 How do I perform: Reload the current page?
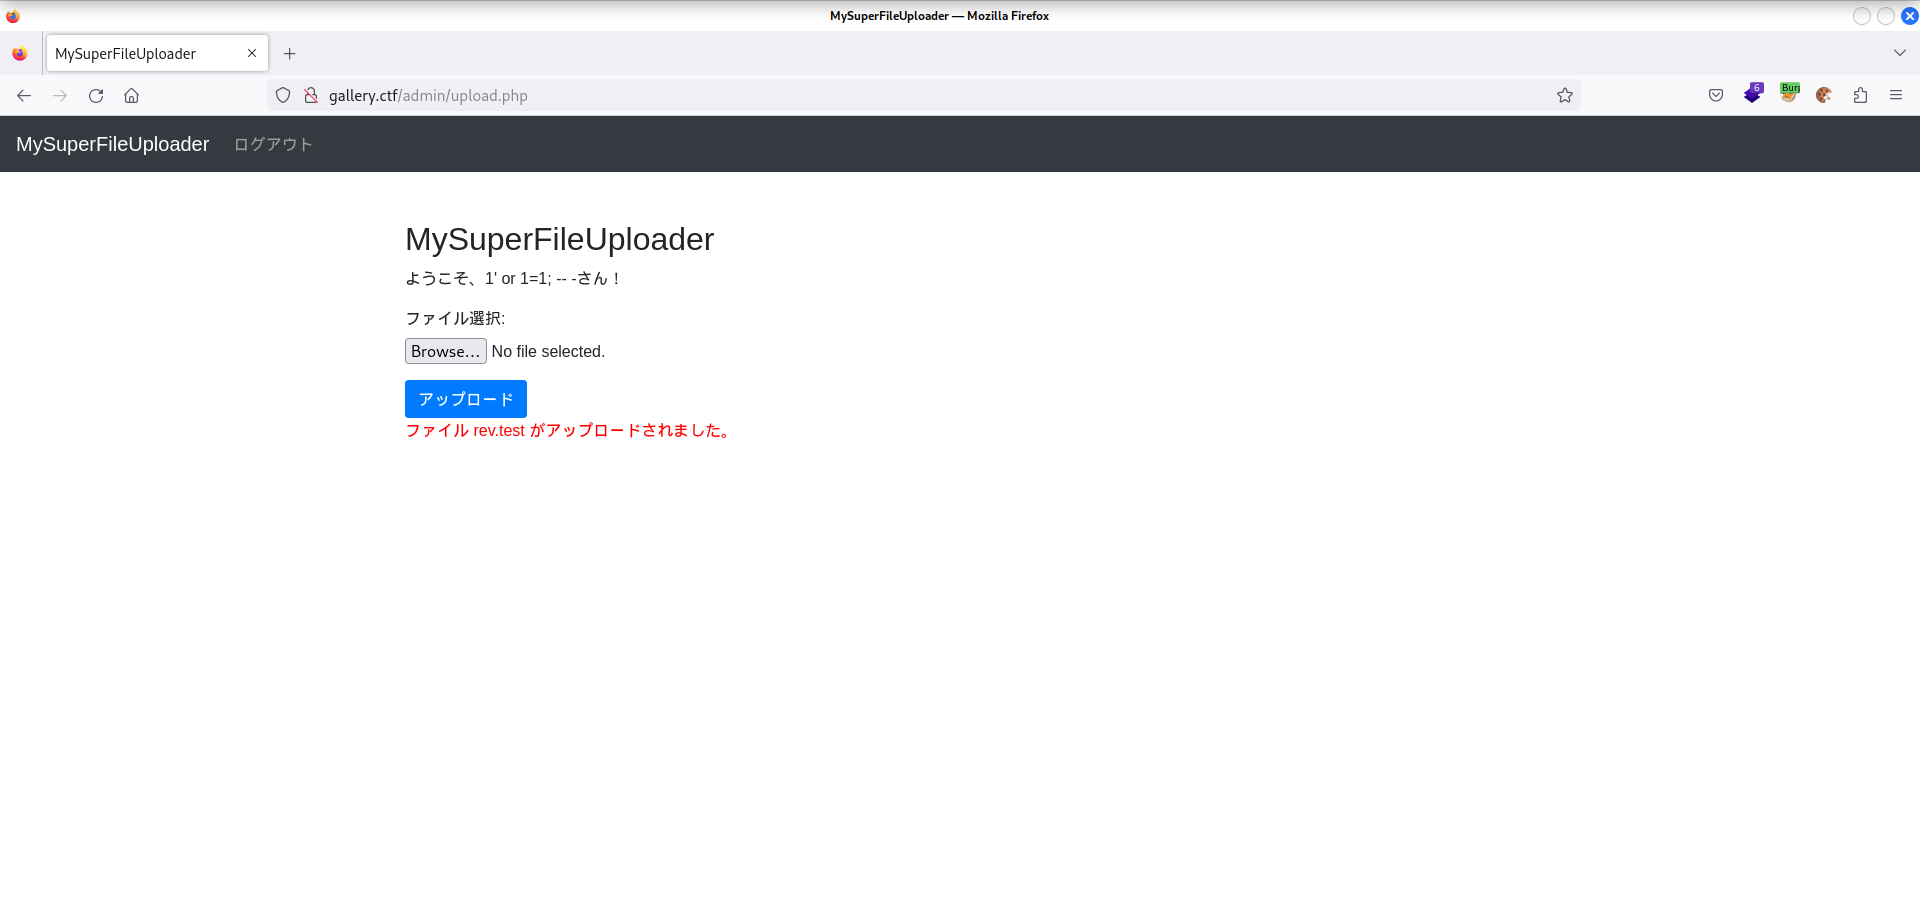click(96, 95)
